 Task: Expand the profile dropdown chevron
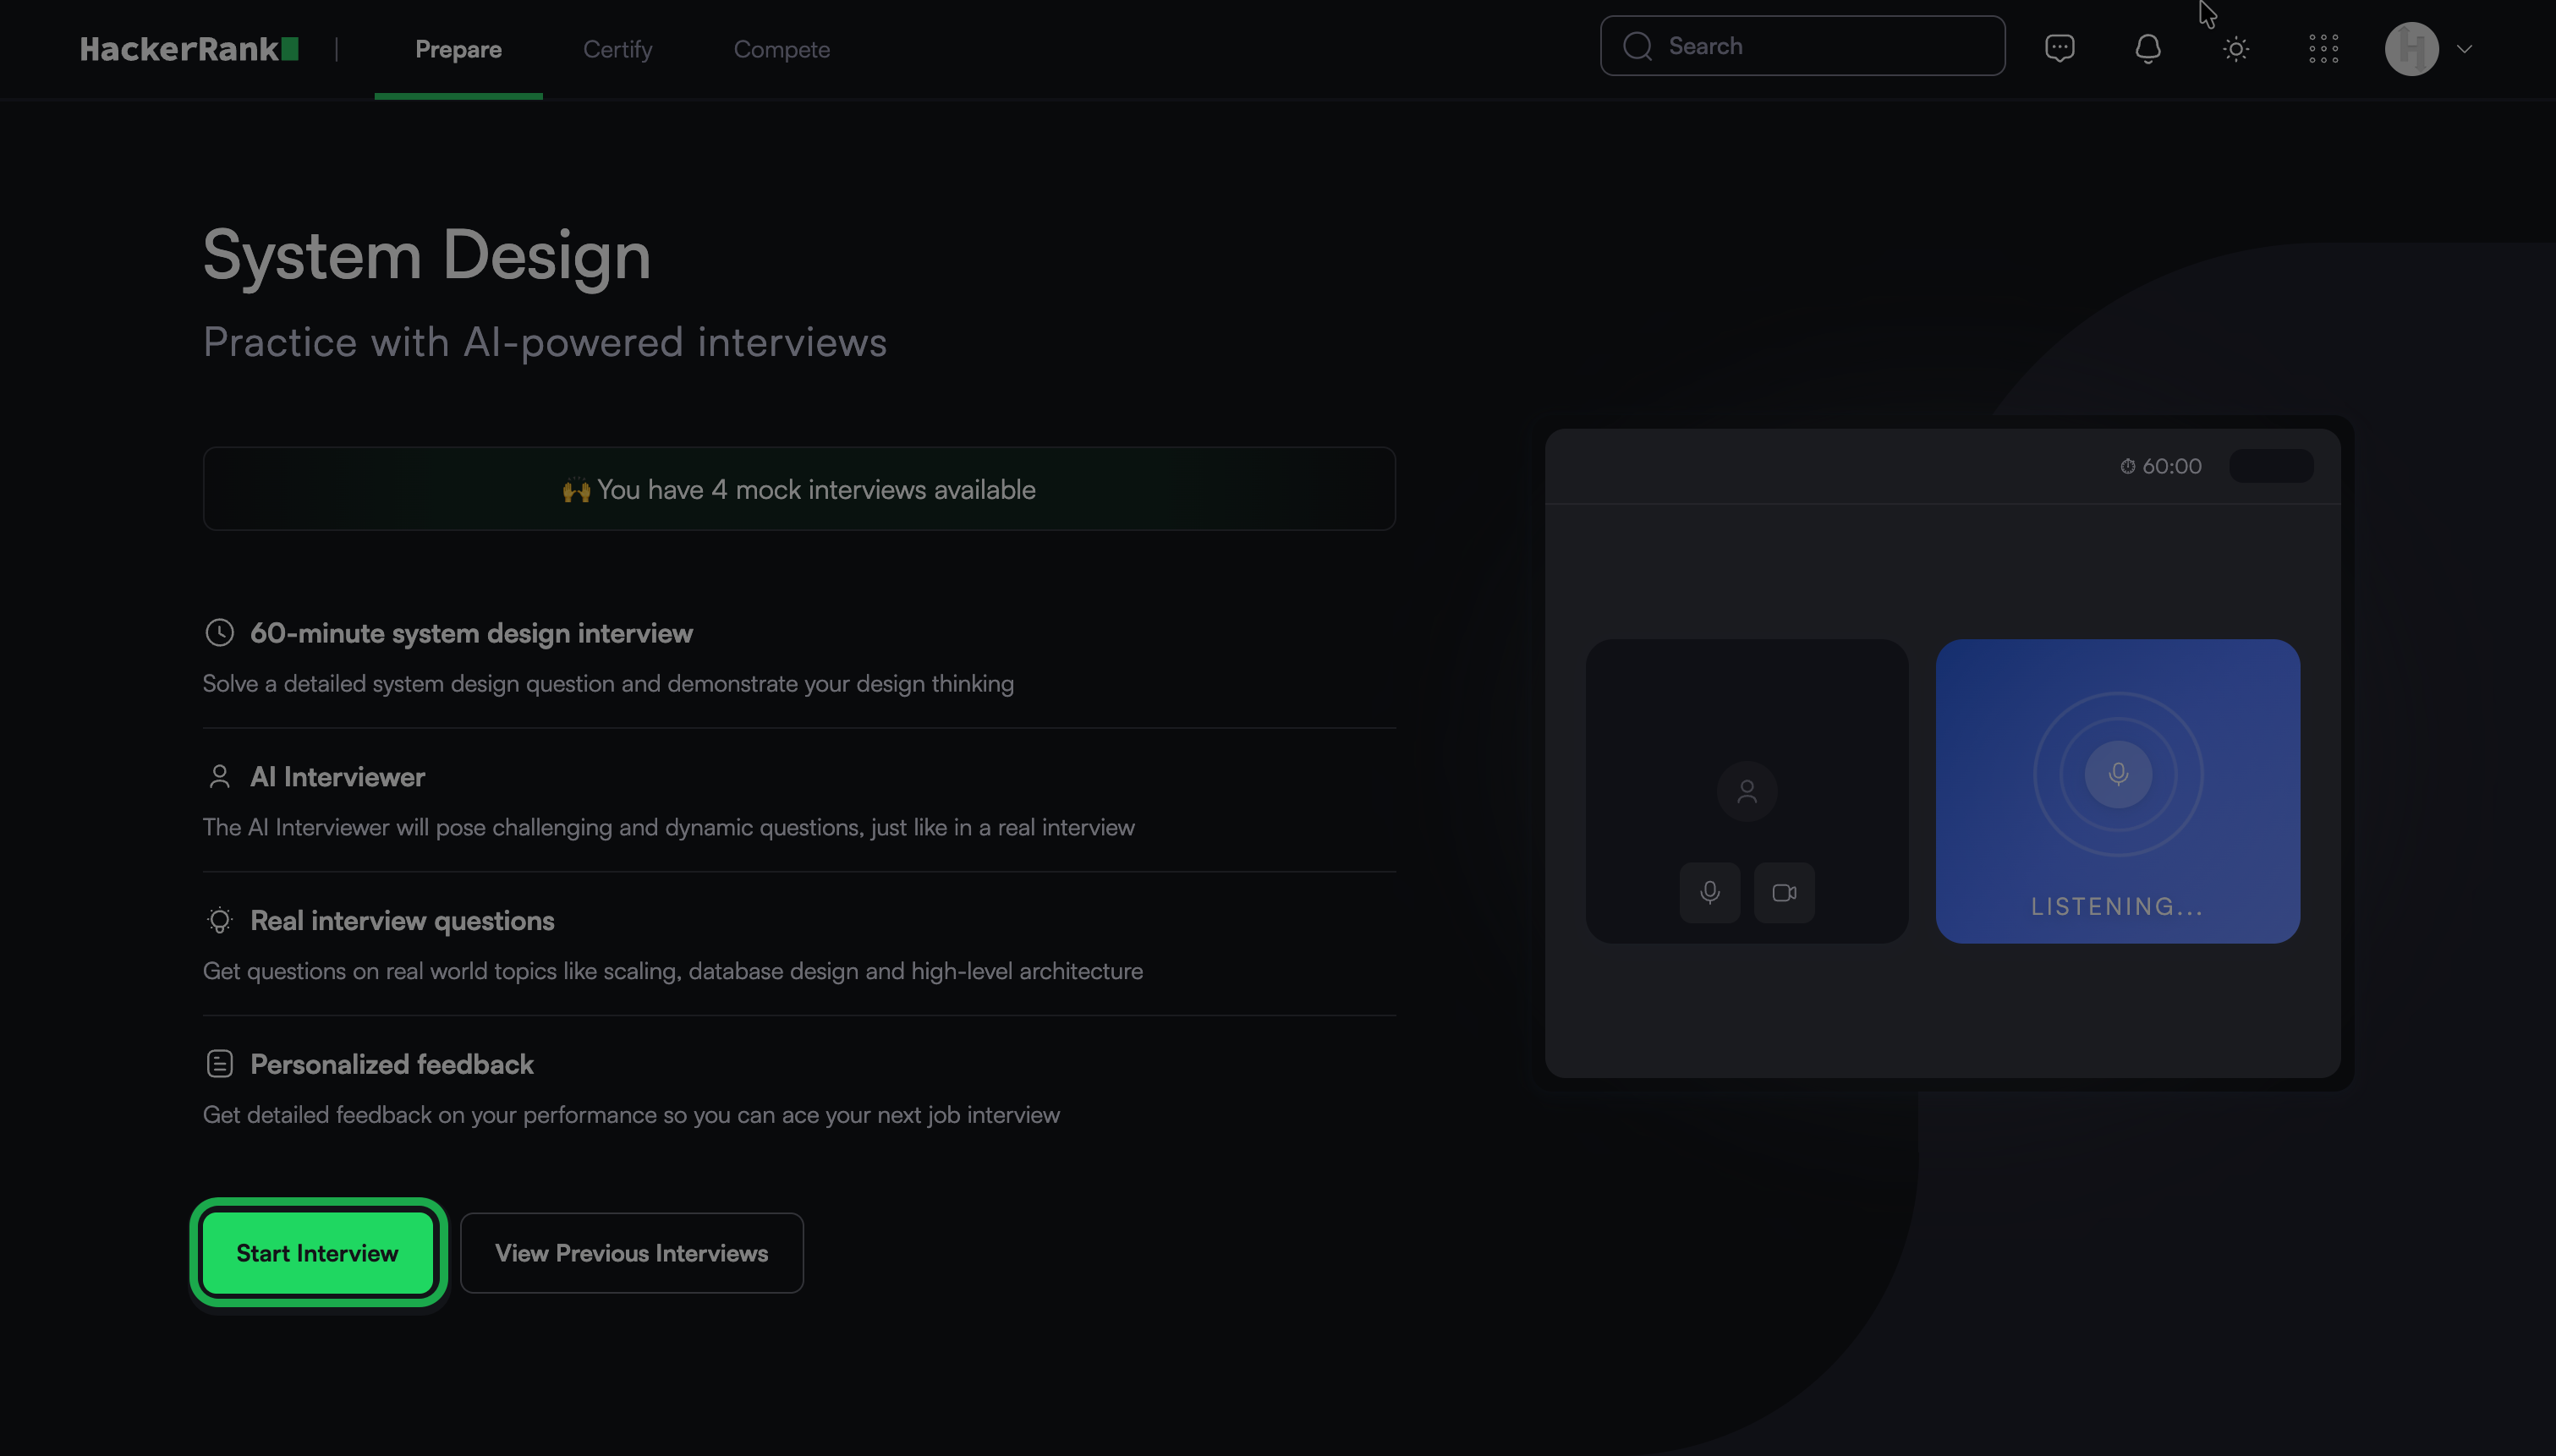2464,48
